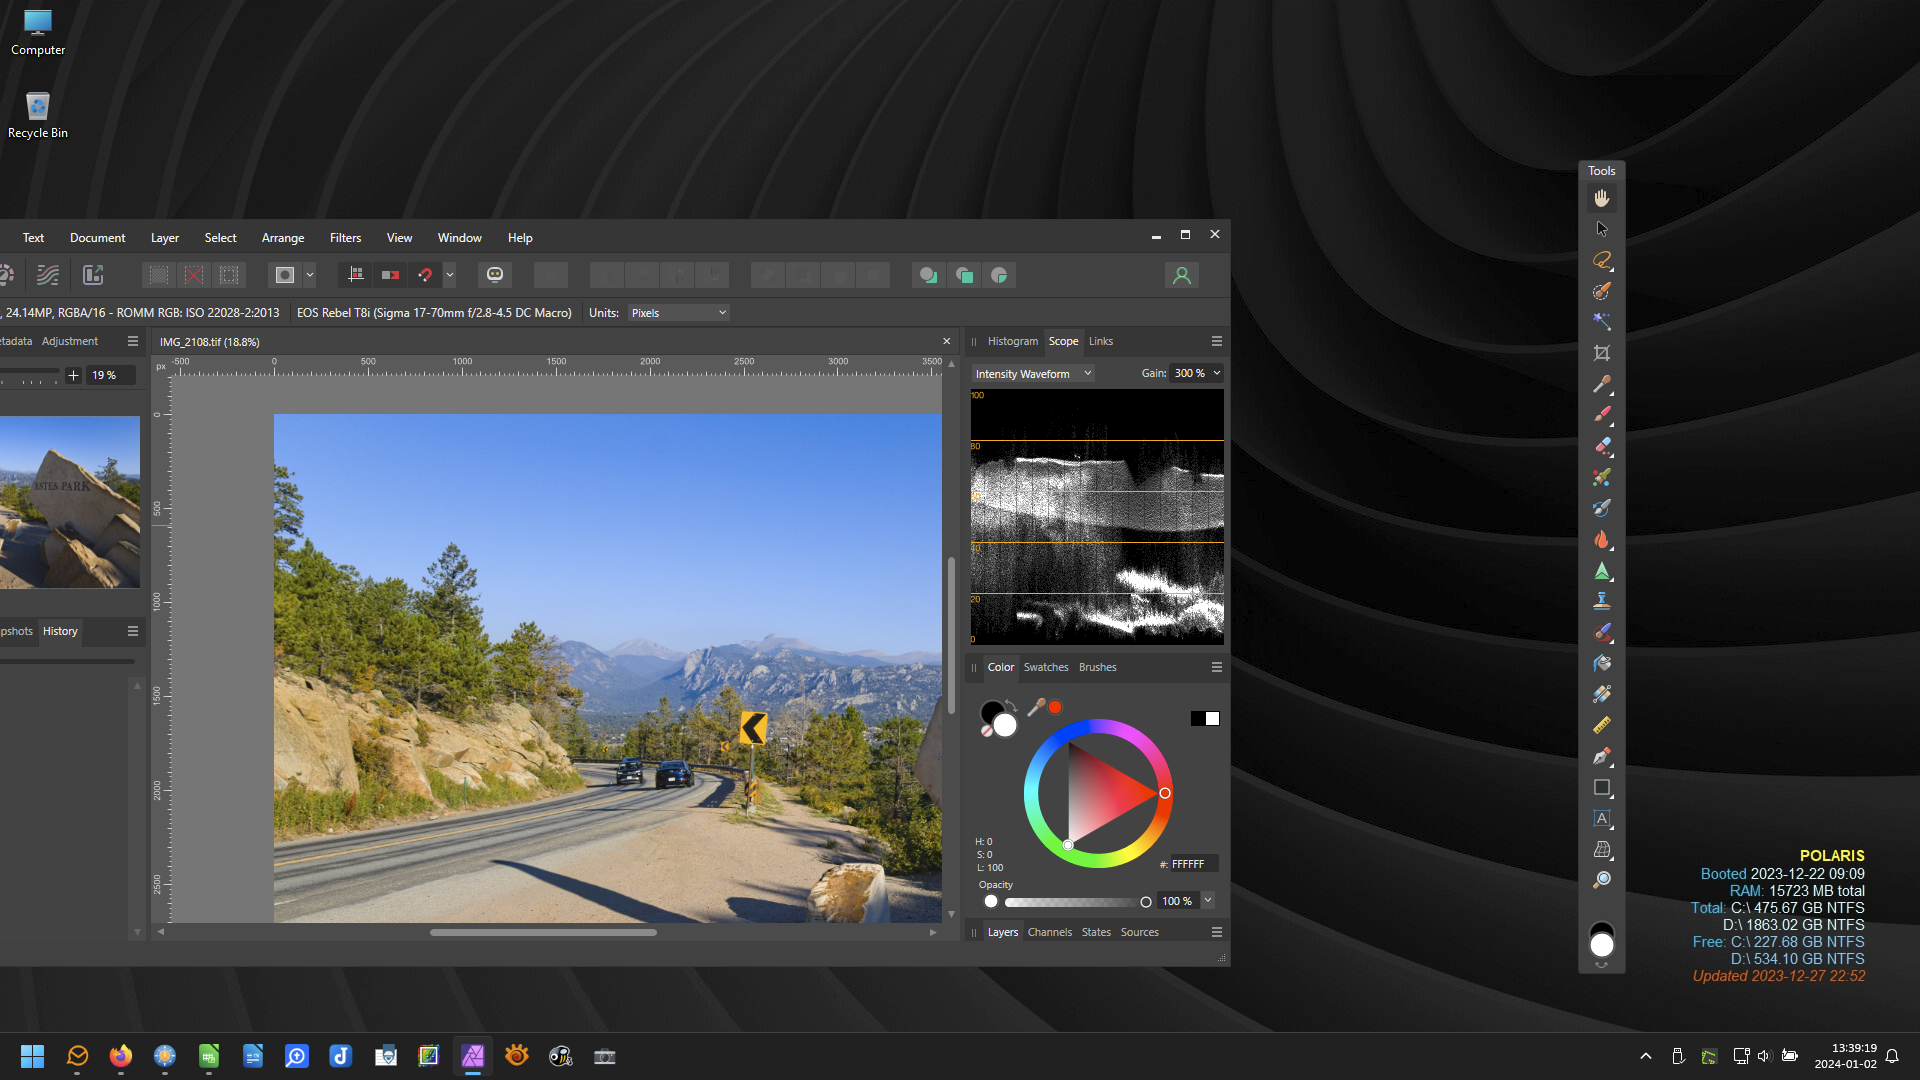Image resolution: width=1920 pixels, height=1080 pixels.
Task: Click the Select All toolbar icon
Action: [158, 275]
